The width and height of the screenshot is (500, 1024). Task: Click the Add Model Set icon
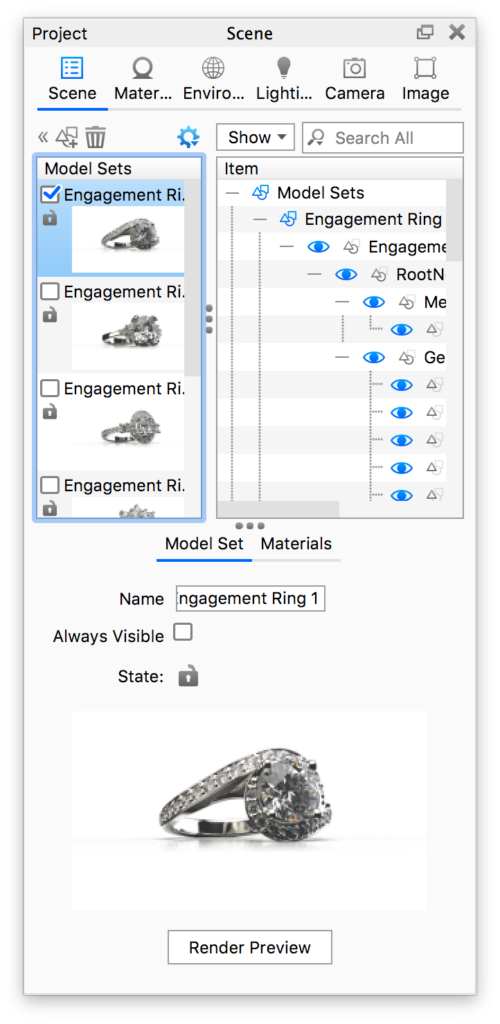(x=67, y=138)
